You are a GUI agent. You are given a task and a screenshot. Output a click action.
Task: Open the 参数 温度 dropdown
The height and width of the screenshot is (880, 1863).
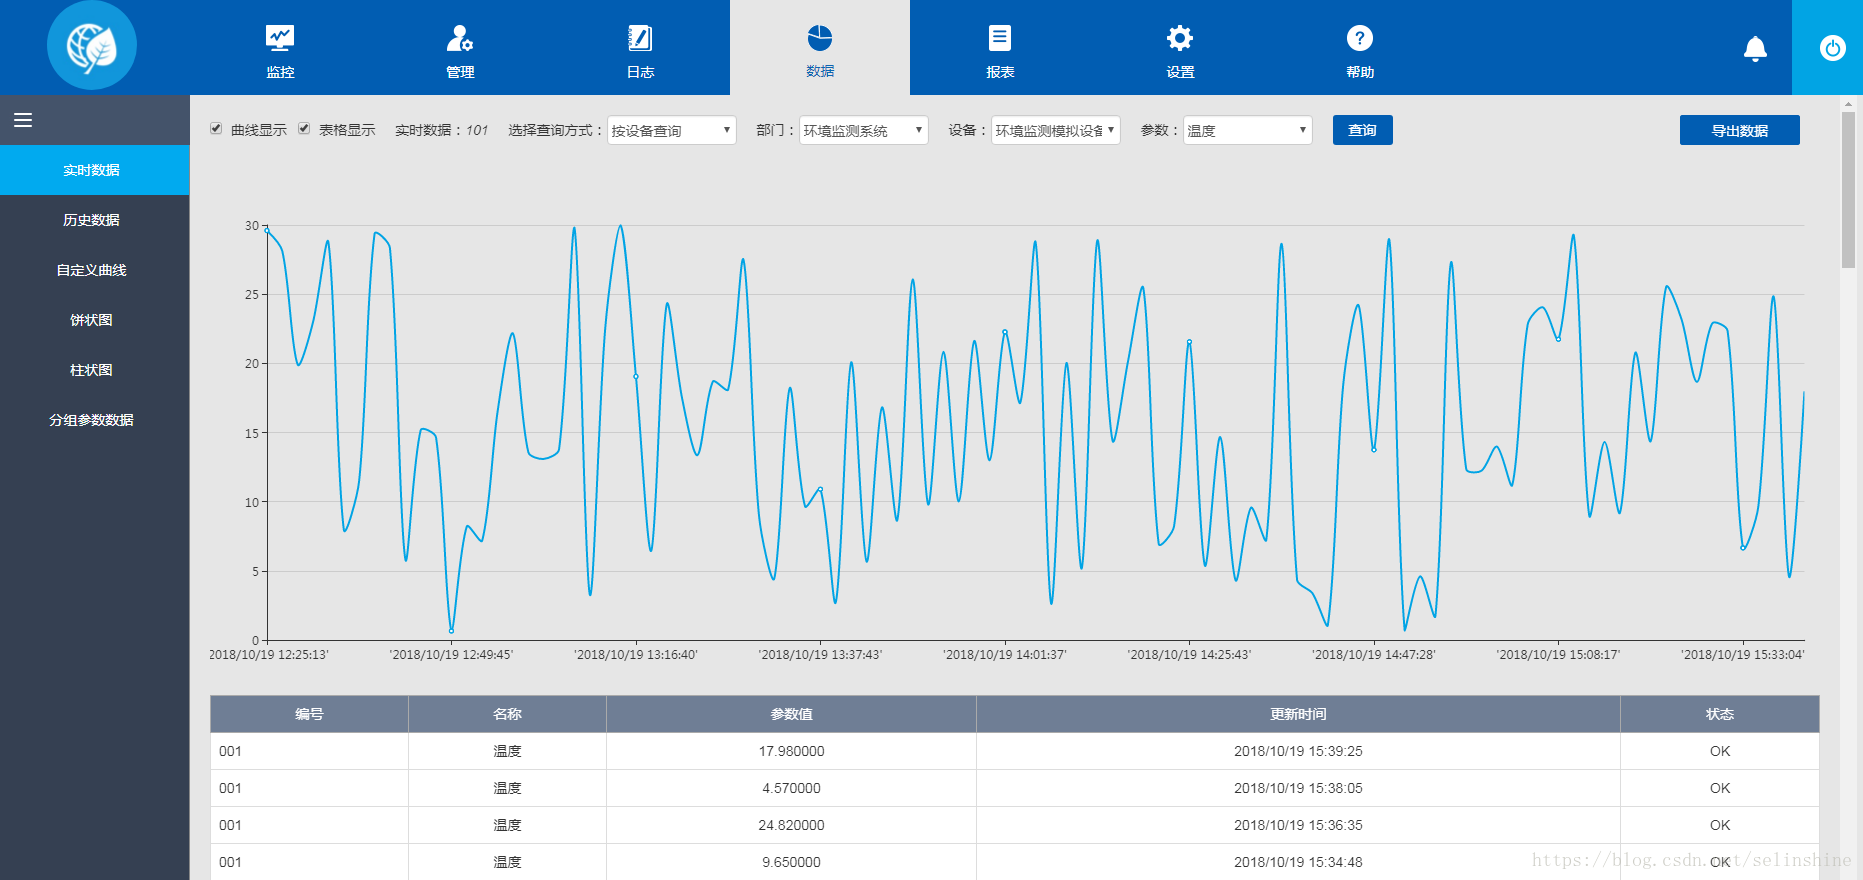tap(1248, 130)
